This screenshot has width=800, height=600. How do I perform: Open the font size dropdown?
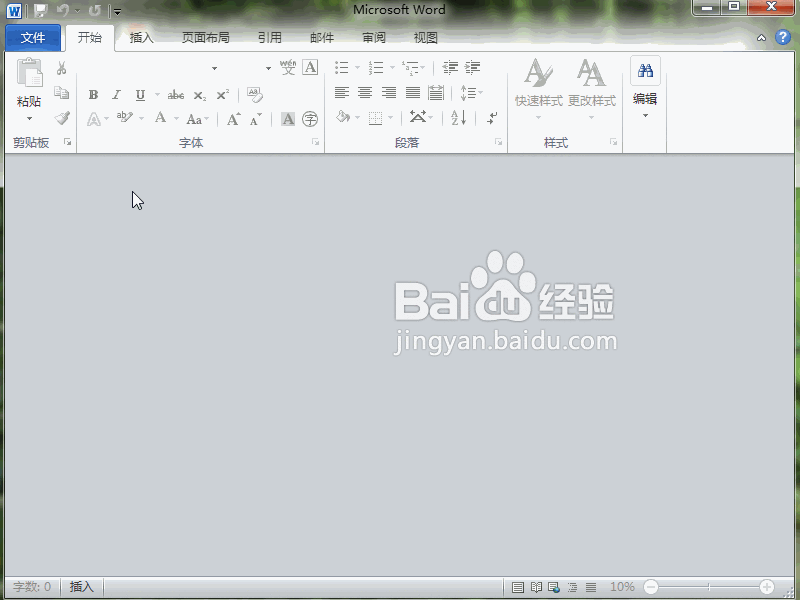pyautogui.click(x=268, y=68)
